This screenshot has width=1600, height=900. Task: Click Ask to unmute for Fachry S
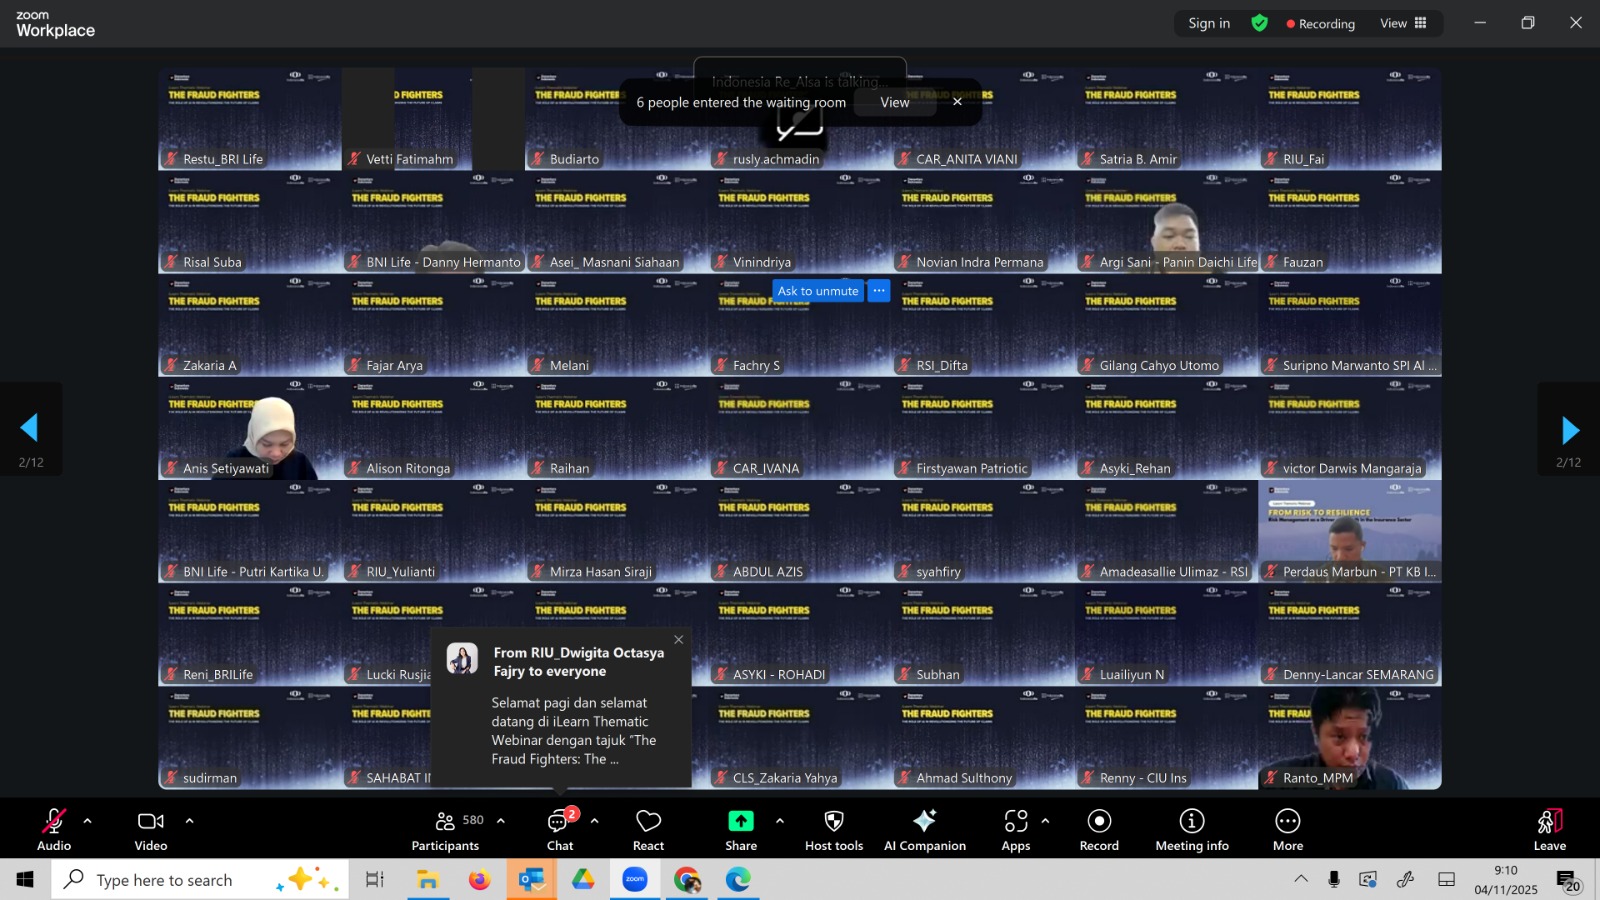[x=818, y=291]
